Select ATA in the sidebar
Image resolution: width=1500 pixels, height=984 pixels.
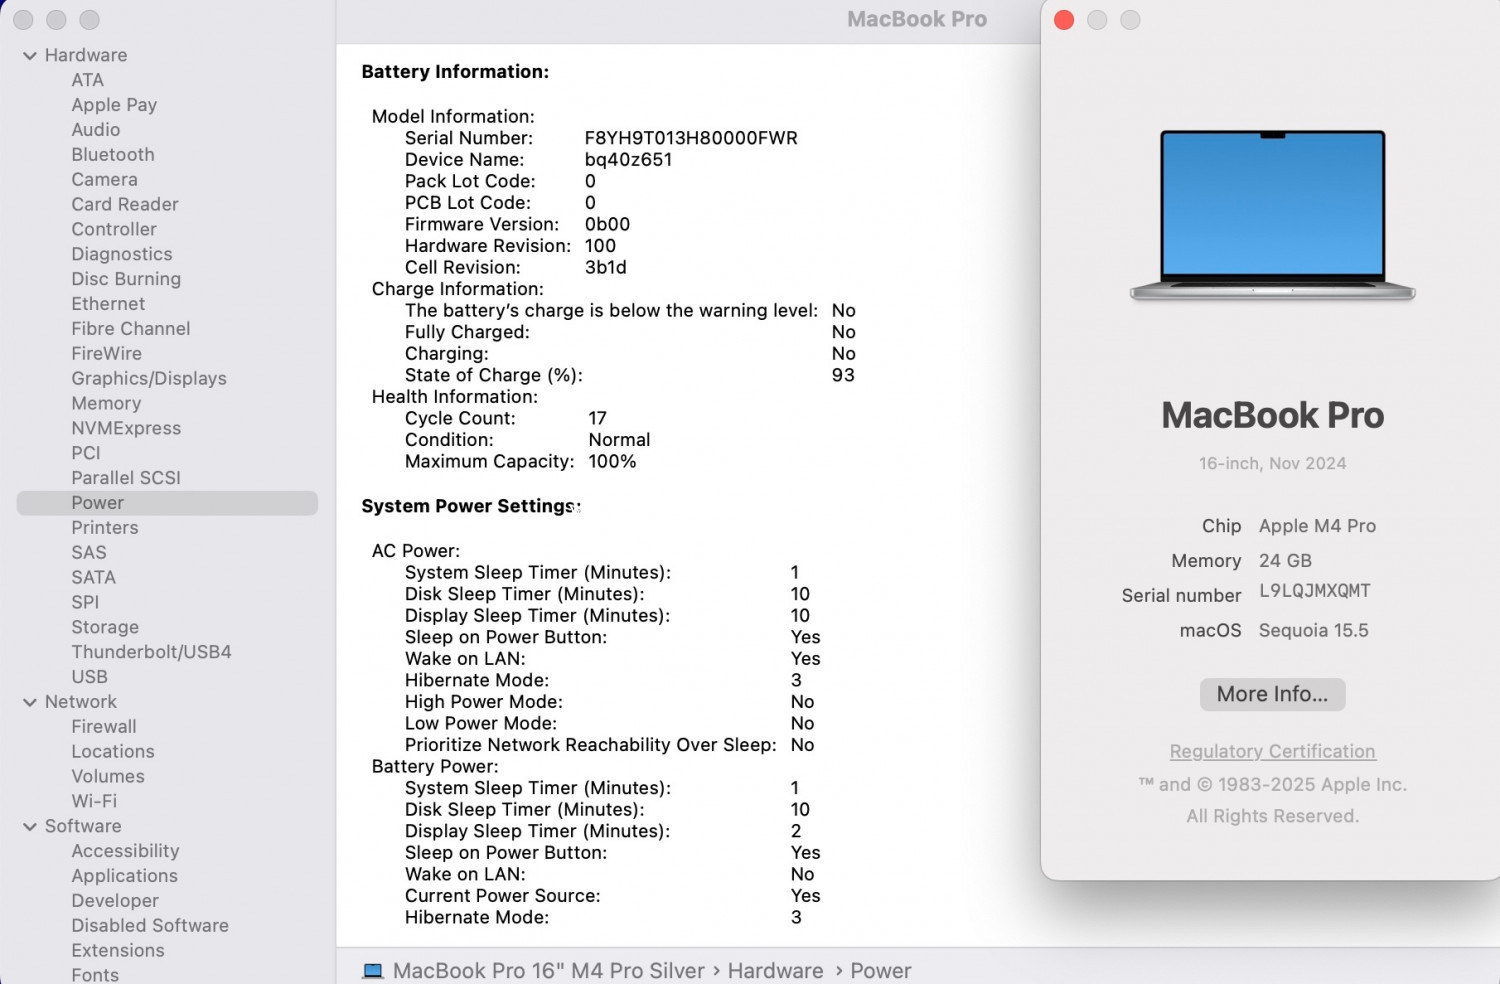click(x=87, y=80)
